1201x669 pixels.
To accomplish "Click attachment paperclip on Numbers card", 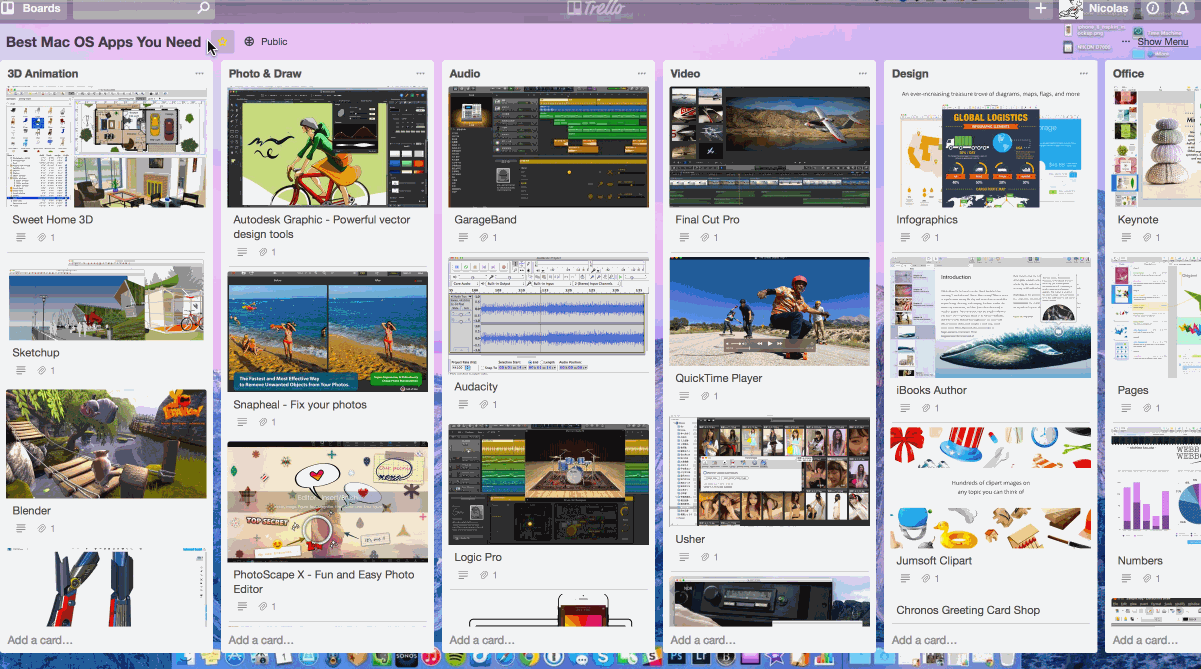I will [x=1147, y=579].
